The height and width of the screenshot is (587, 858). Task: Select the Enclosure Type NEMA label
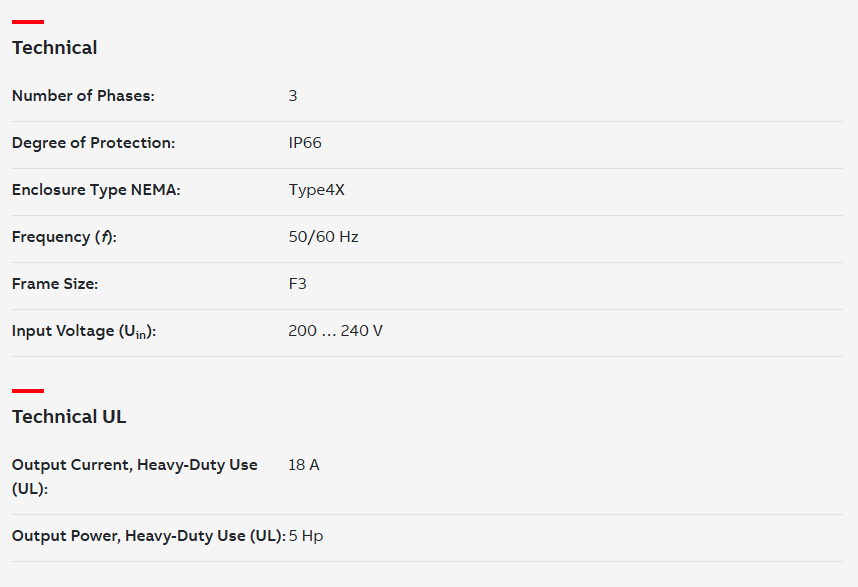pos(96,190)
